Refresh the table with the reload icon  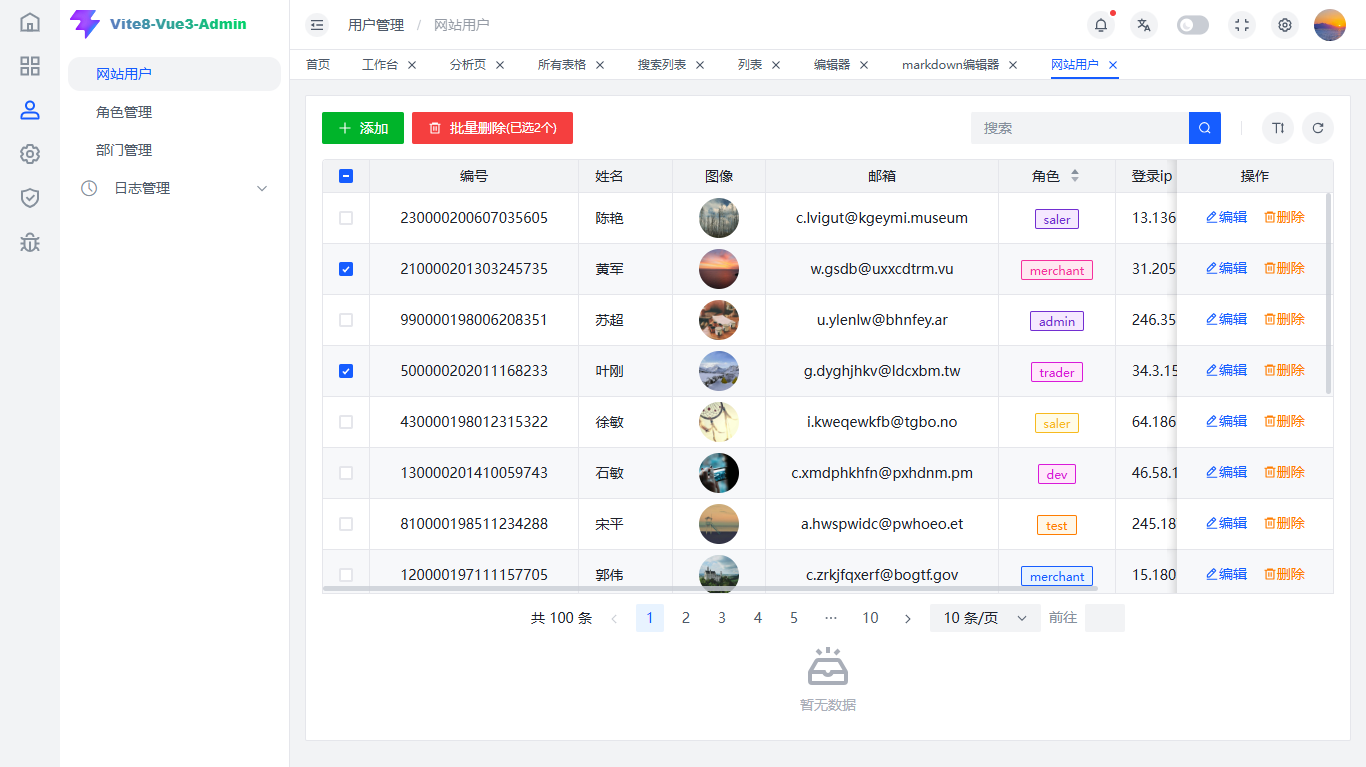tap(1318, 128)
